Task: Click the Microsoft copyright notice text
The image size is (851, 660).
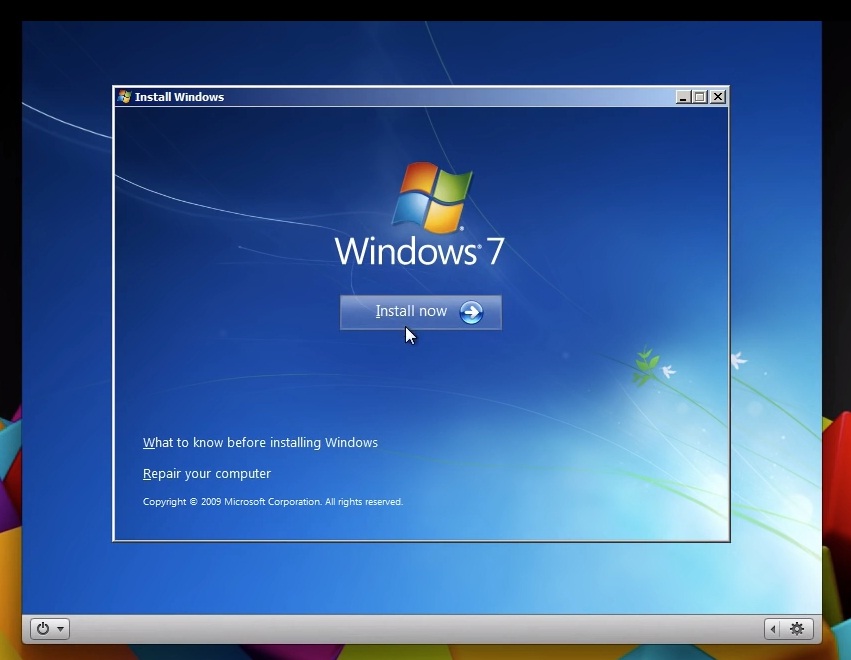Action: (272, 502)
